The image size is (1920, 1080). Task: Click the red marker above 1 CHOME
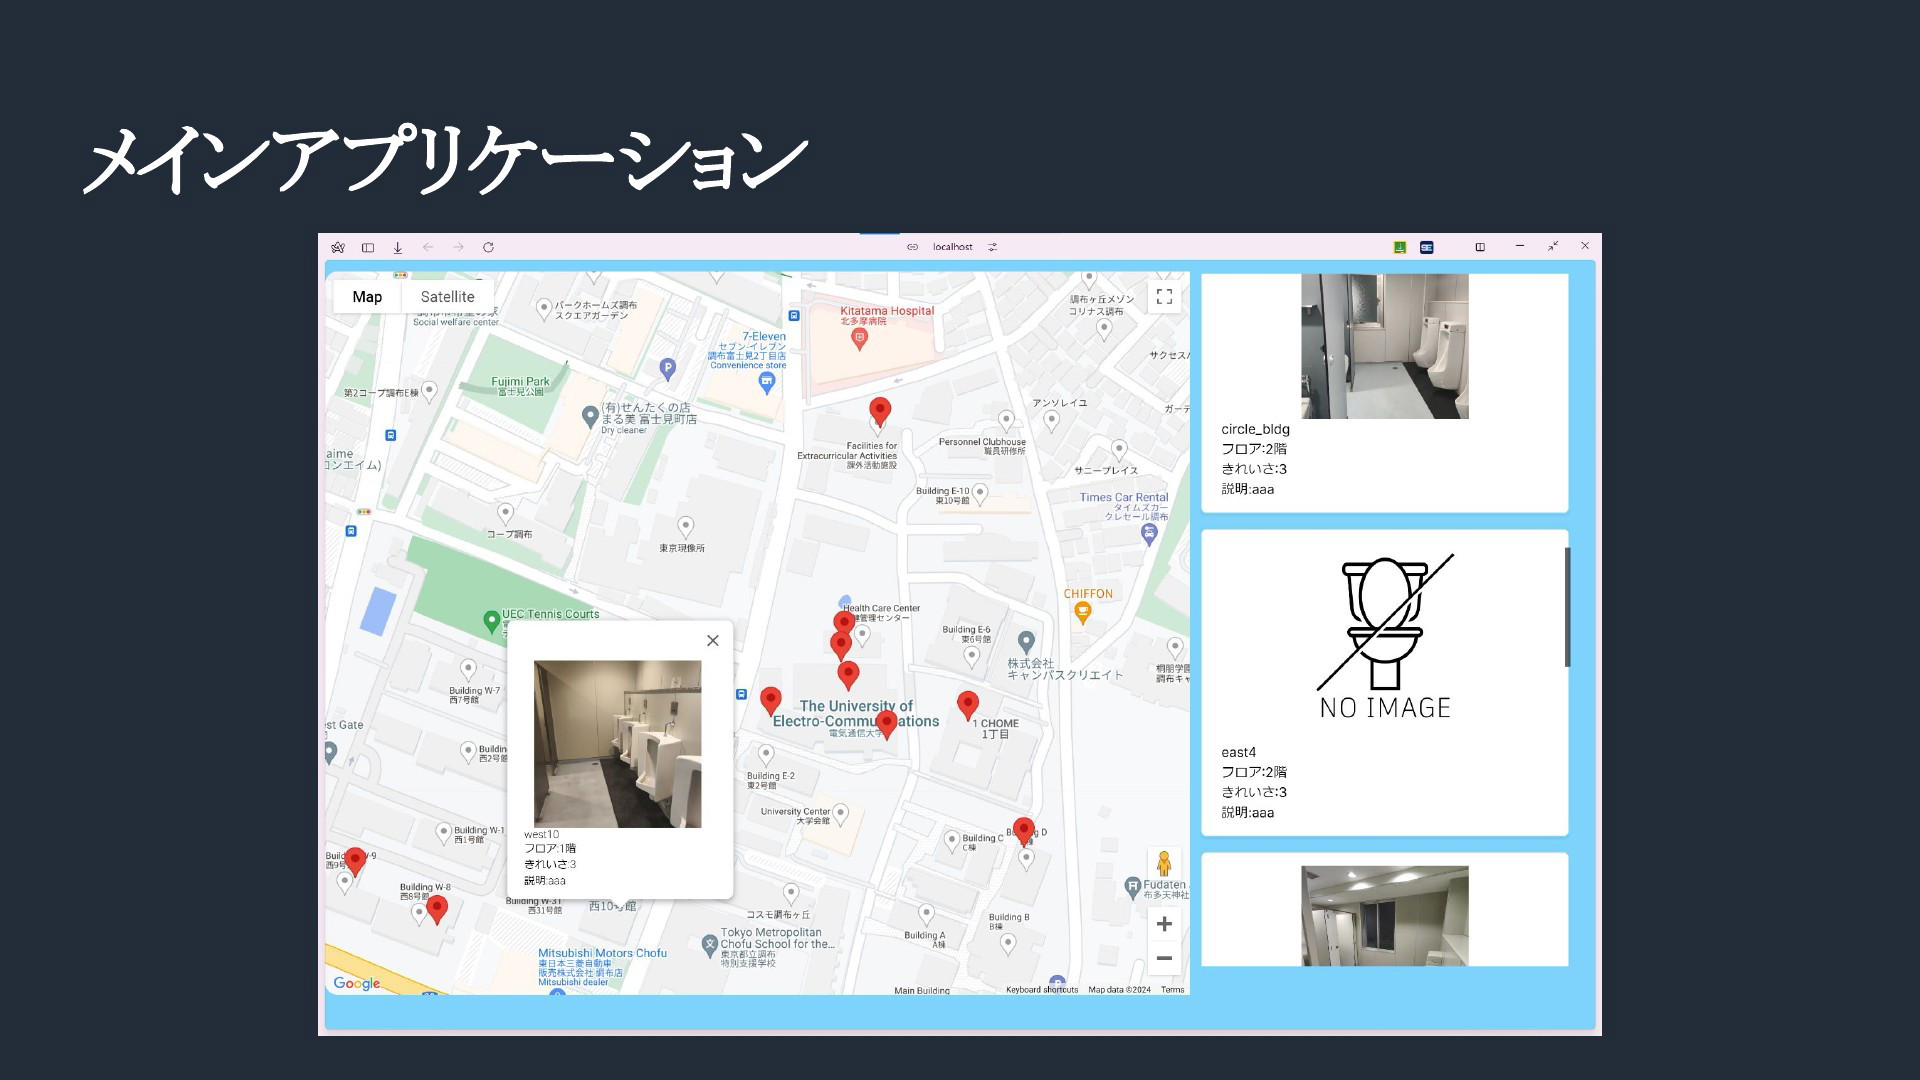coord(967,704)
